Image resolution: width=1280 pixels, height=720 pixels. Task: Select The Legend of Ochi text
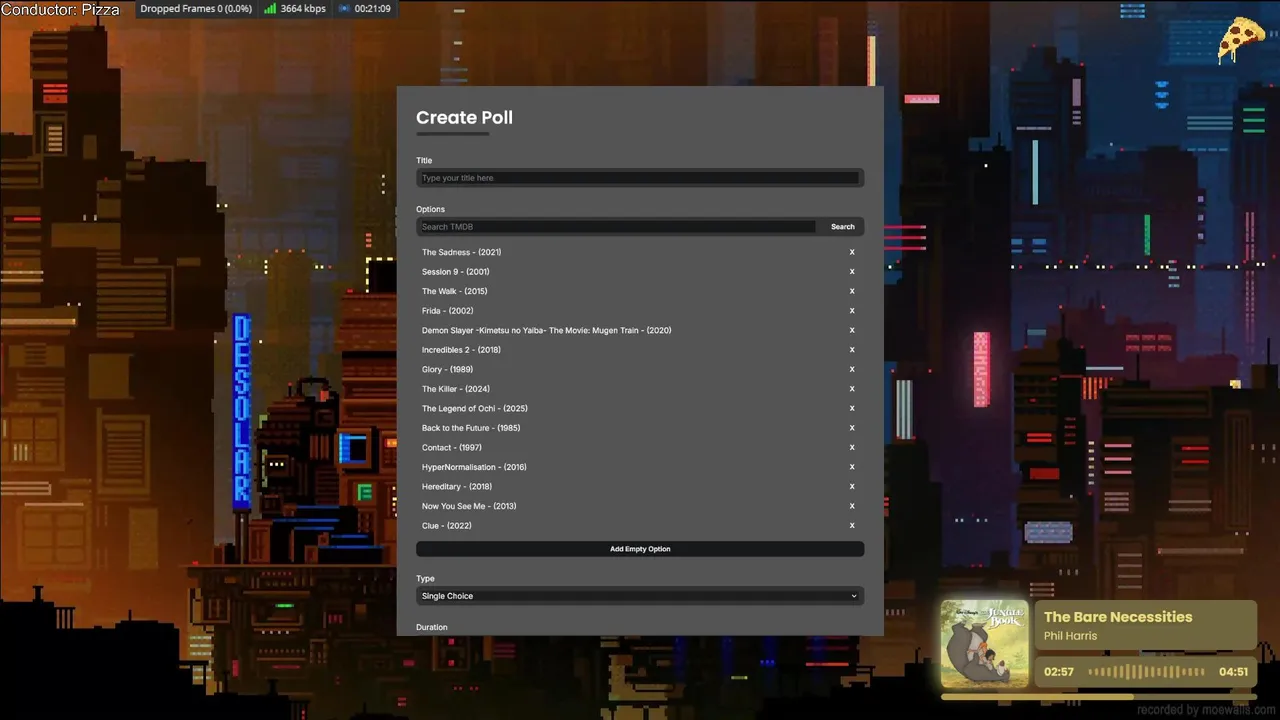[x=475, y=408]
